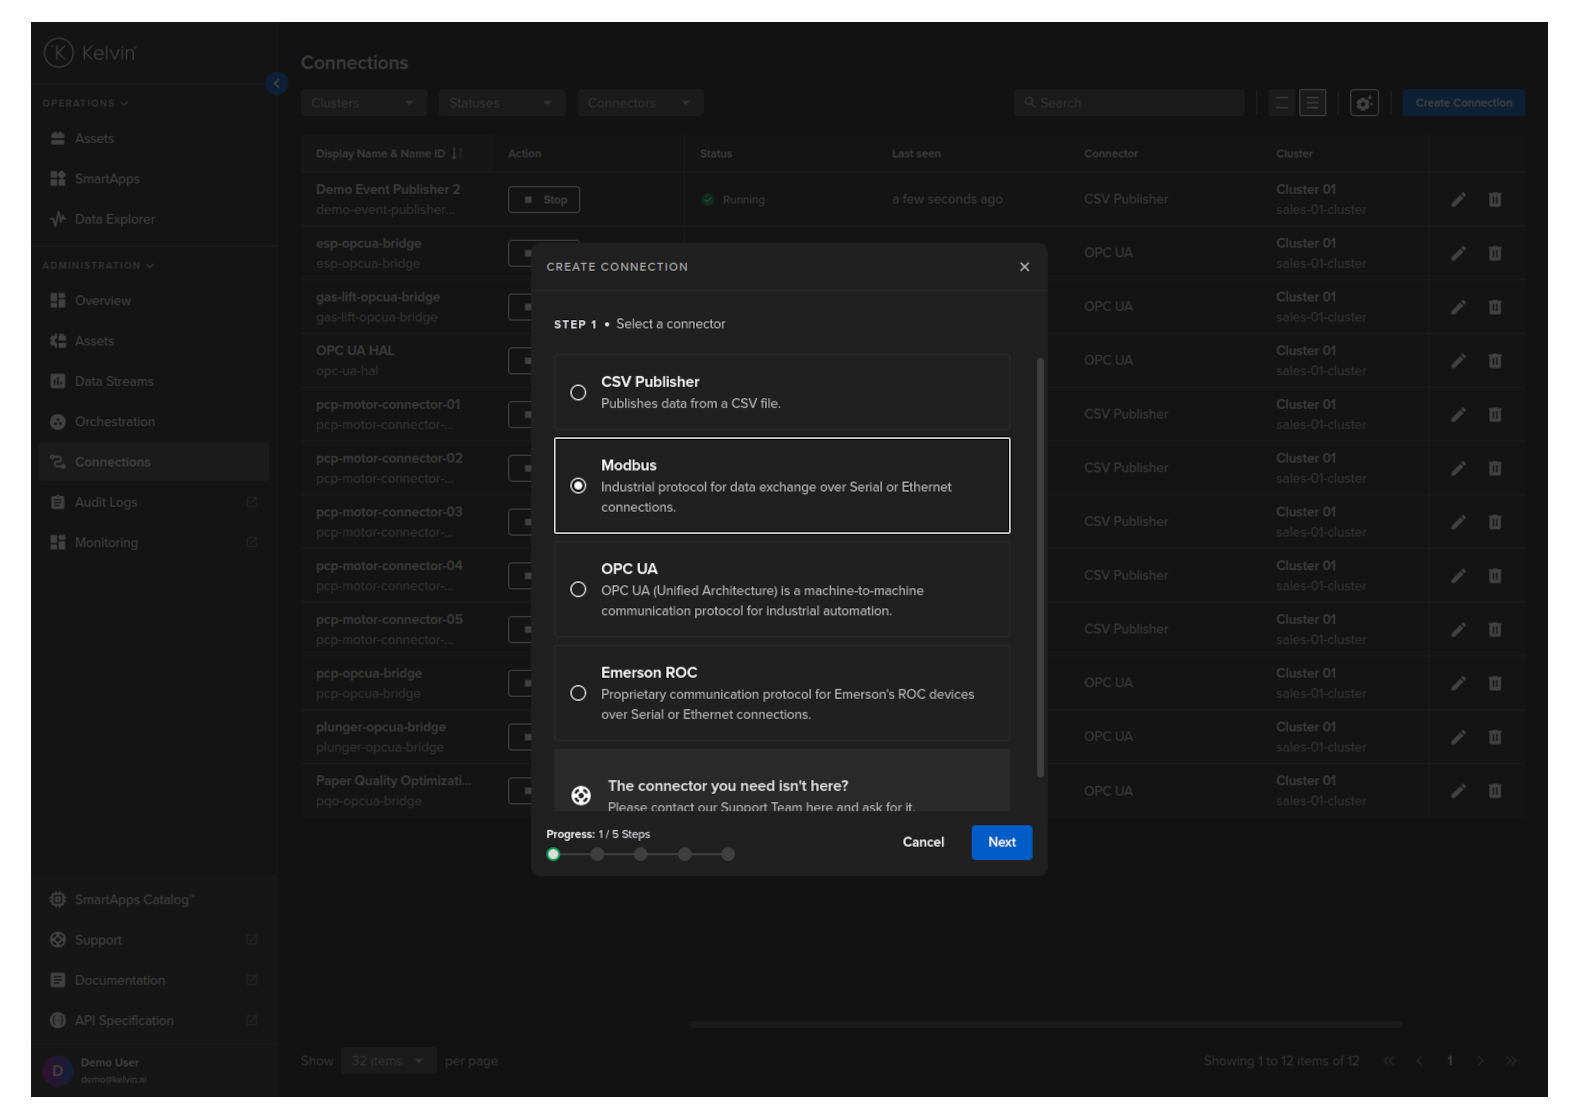The image size is (1580, 1120).
Task: Click the Data Explorer sidebar icon
Action: (x=58, y=219)
